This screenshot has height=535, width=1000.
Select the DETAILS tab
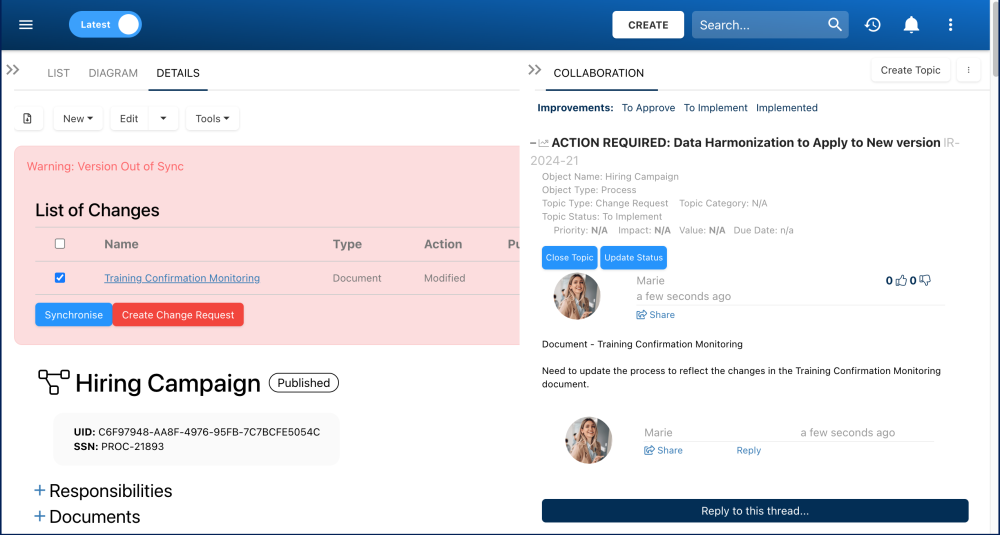[178, 73]
